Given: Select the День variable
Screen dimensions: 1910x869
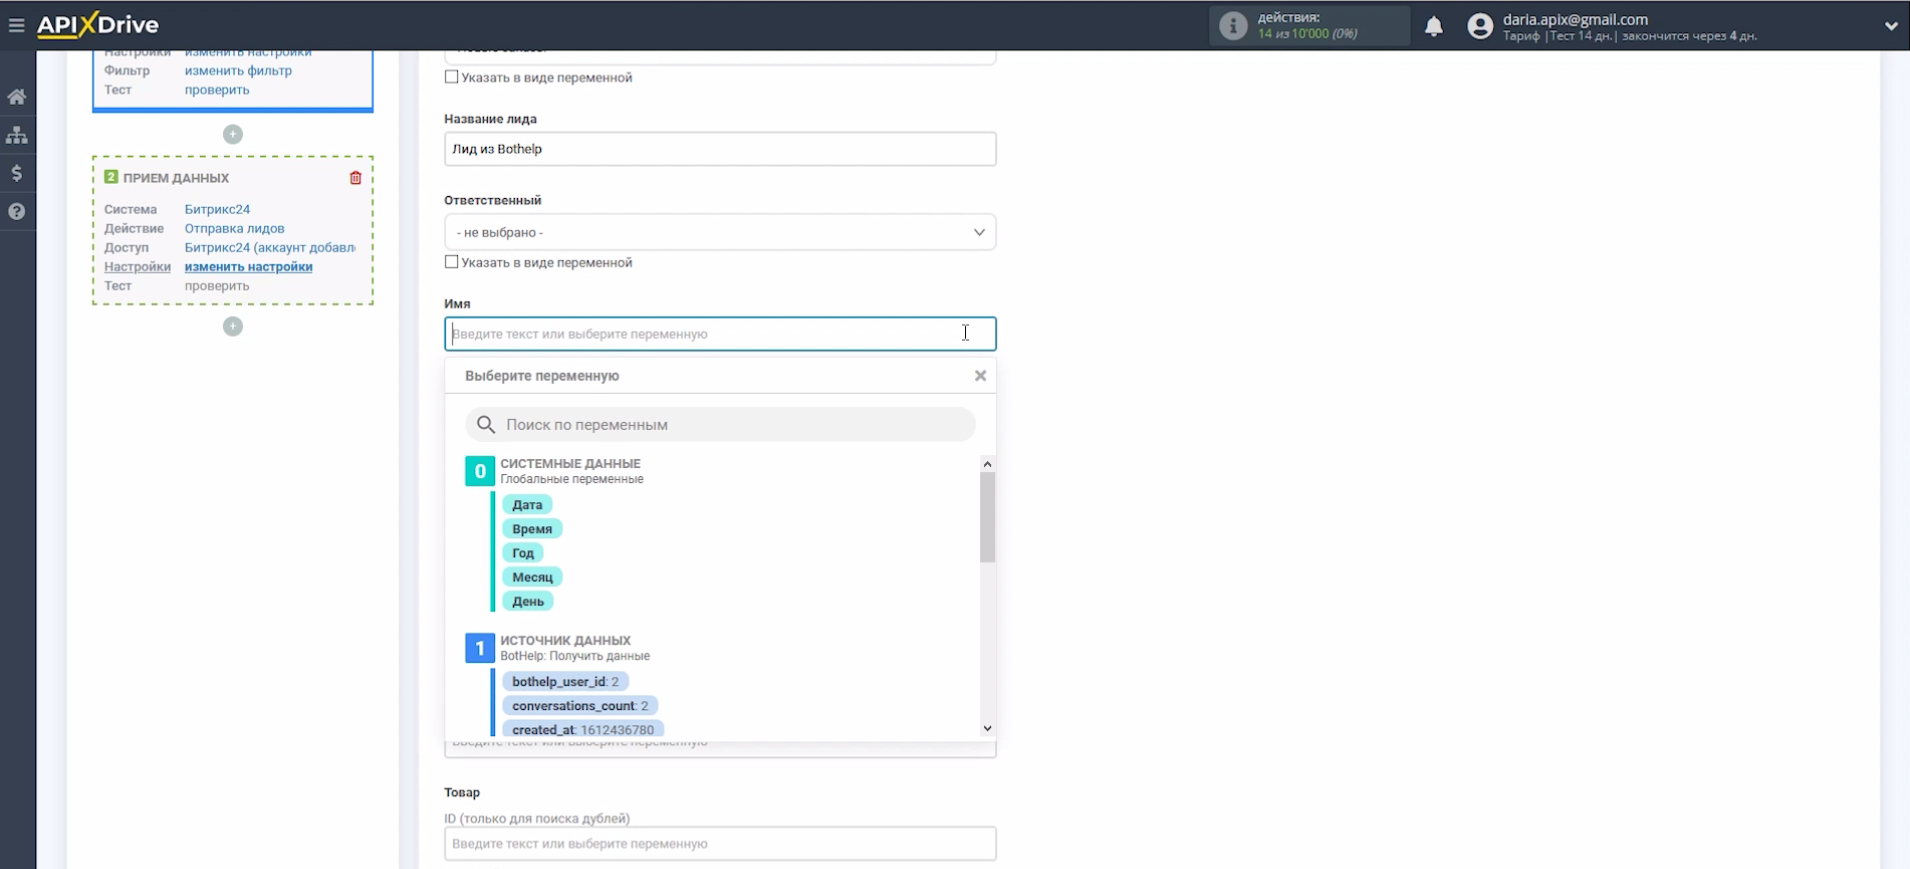Looking at the screenshot, I should (x=528, y=601).
